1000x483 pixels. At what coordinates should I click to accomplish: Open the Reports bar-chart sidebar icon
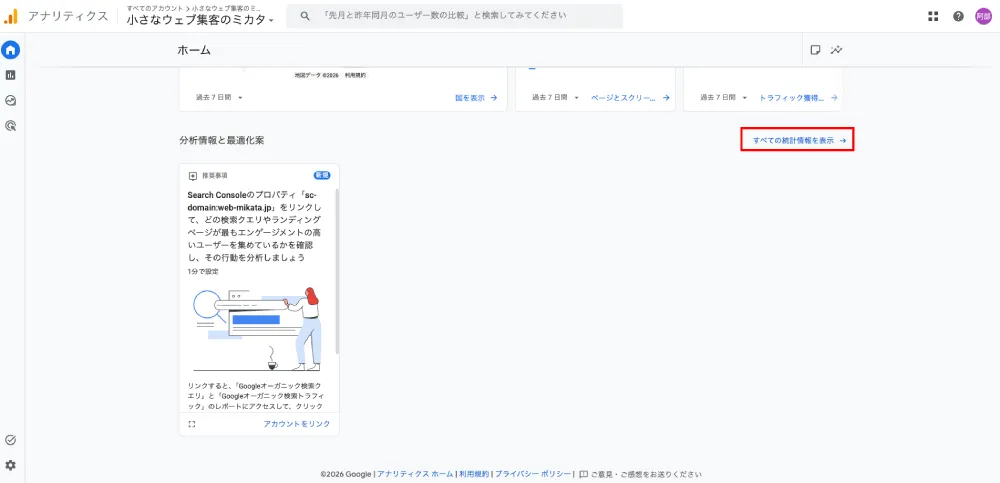pos(10,75)
